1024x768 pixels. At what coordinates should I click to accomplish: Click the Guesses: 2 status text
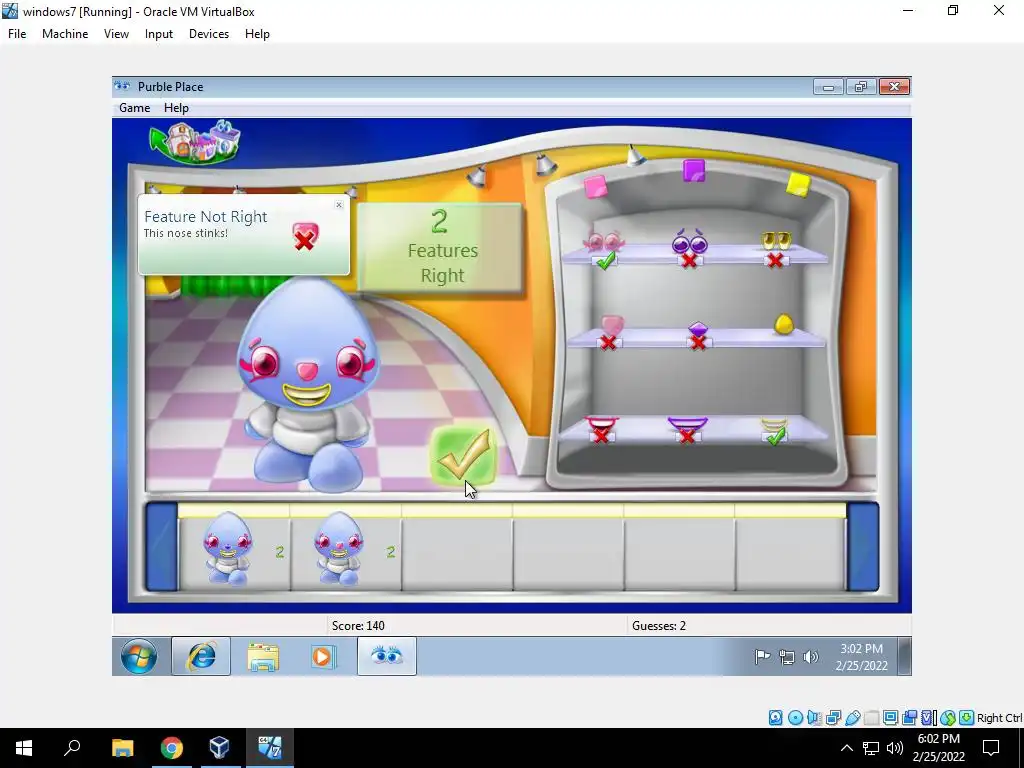659,626
